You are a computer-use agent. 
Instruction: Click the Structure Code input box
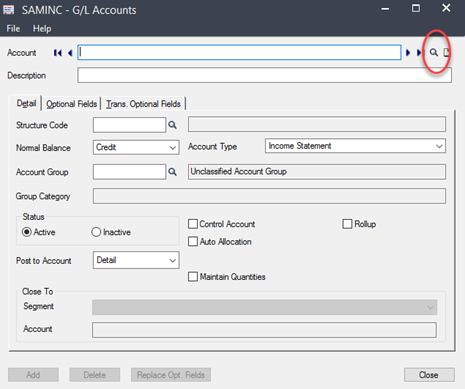pos(129,125)
